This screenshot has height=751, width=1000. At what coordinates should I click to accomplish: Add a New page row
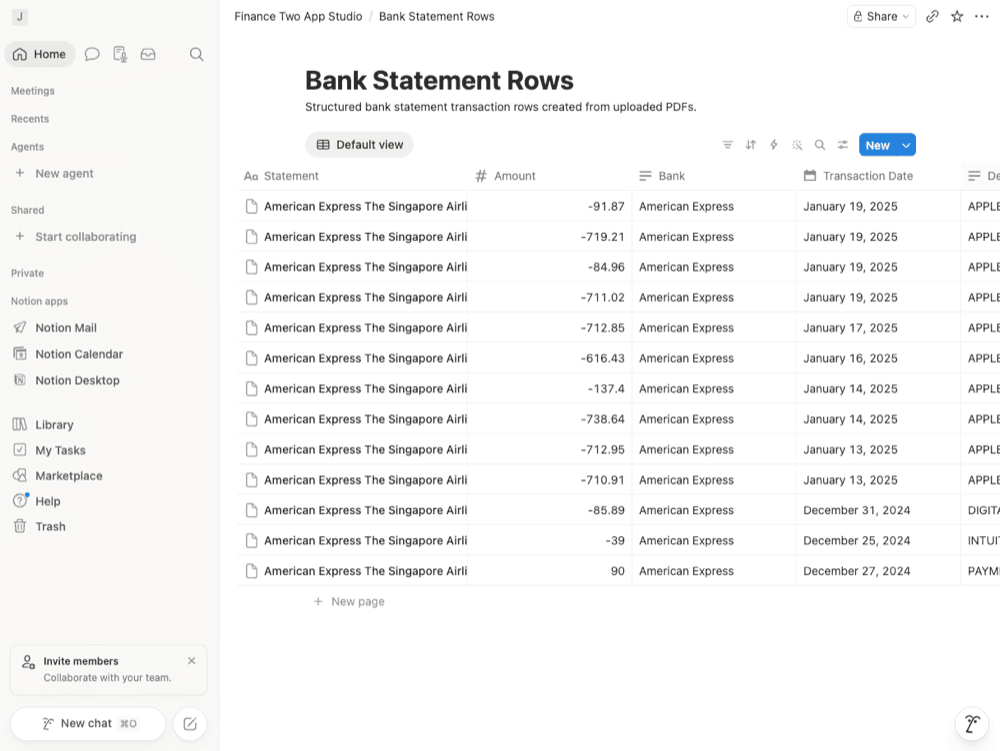[x=349, y=601]
